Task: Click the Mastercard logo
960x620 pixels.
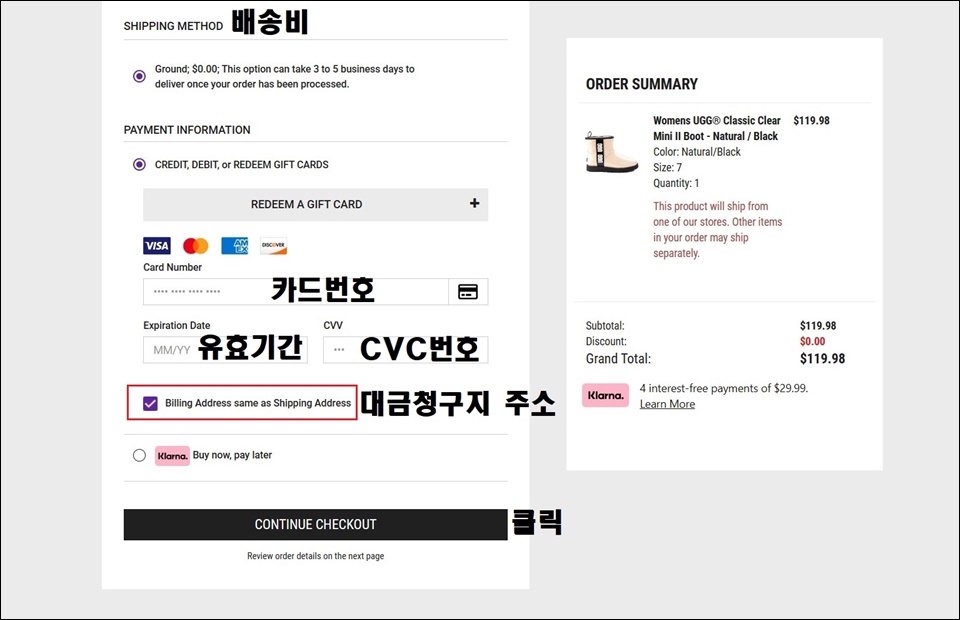Action: pos(196,245)
